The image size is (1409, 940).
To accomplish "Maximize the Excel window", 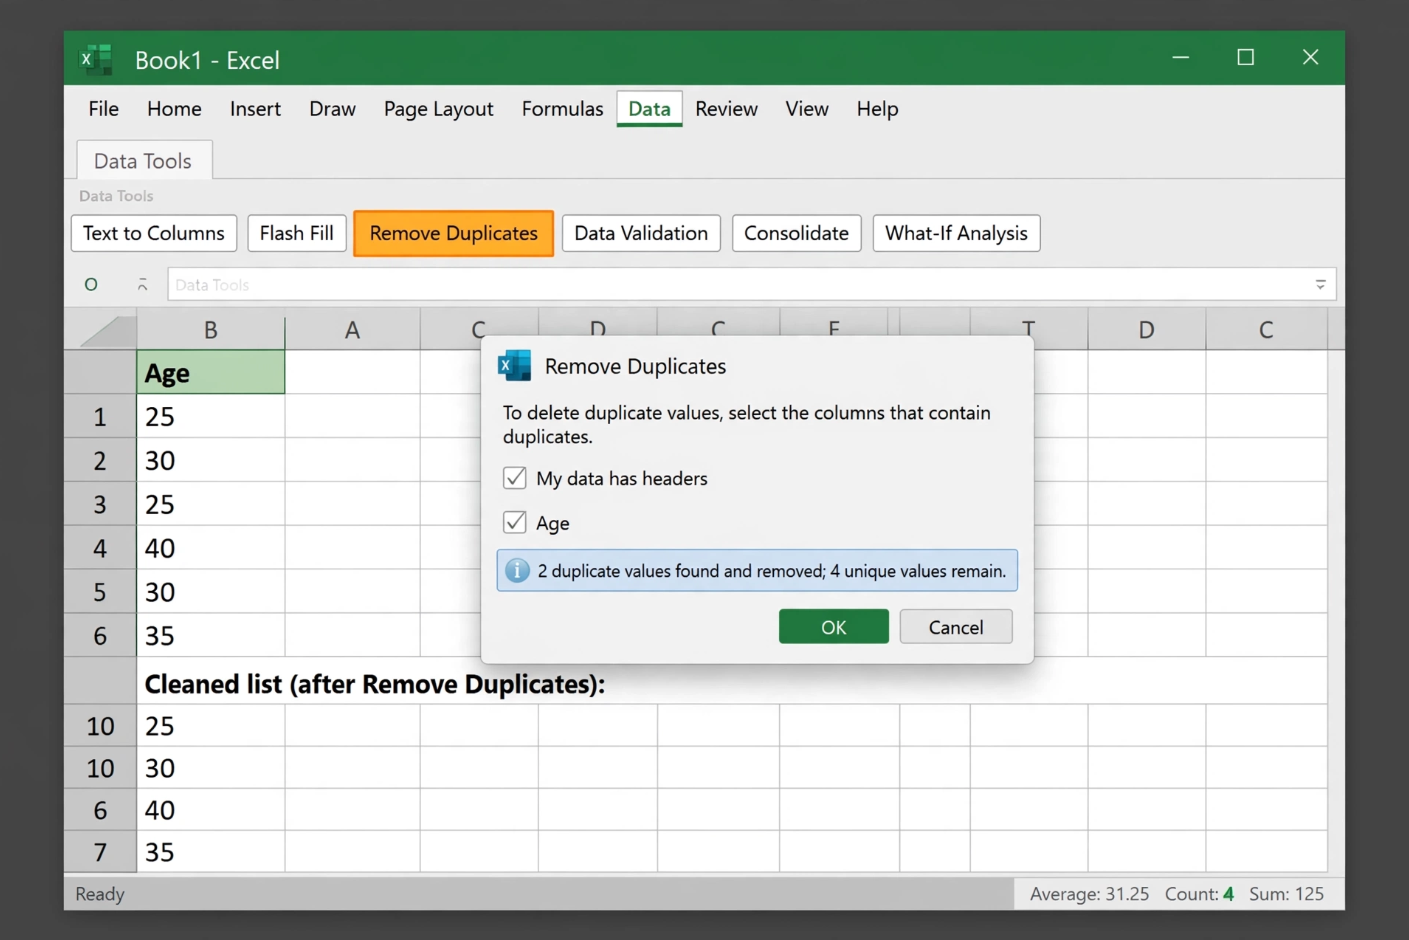I will coord(1245,57).
